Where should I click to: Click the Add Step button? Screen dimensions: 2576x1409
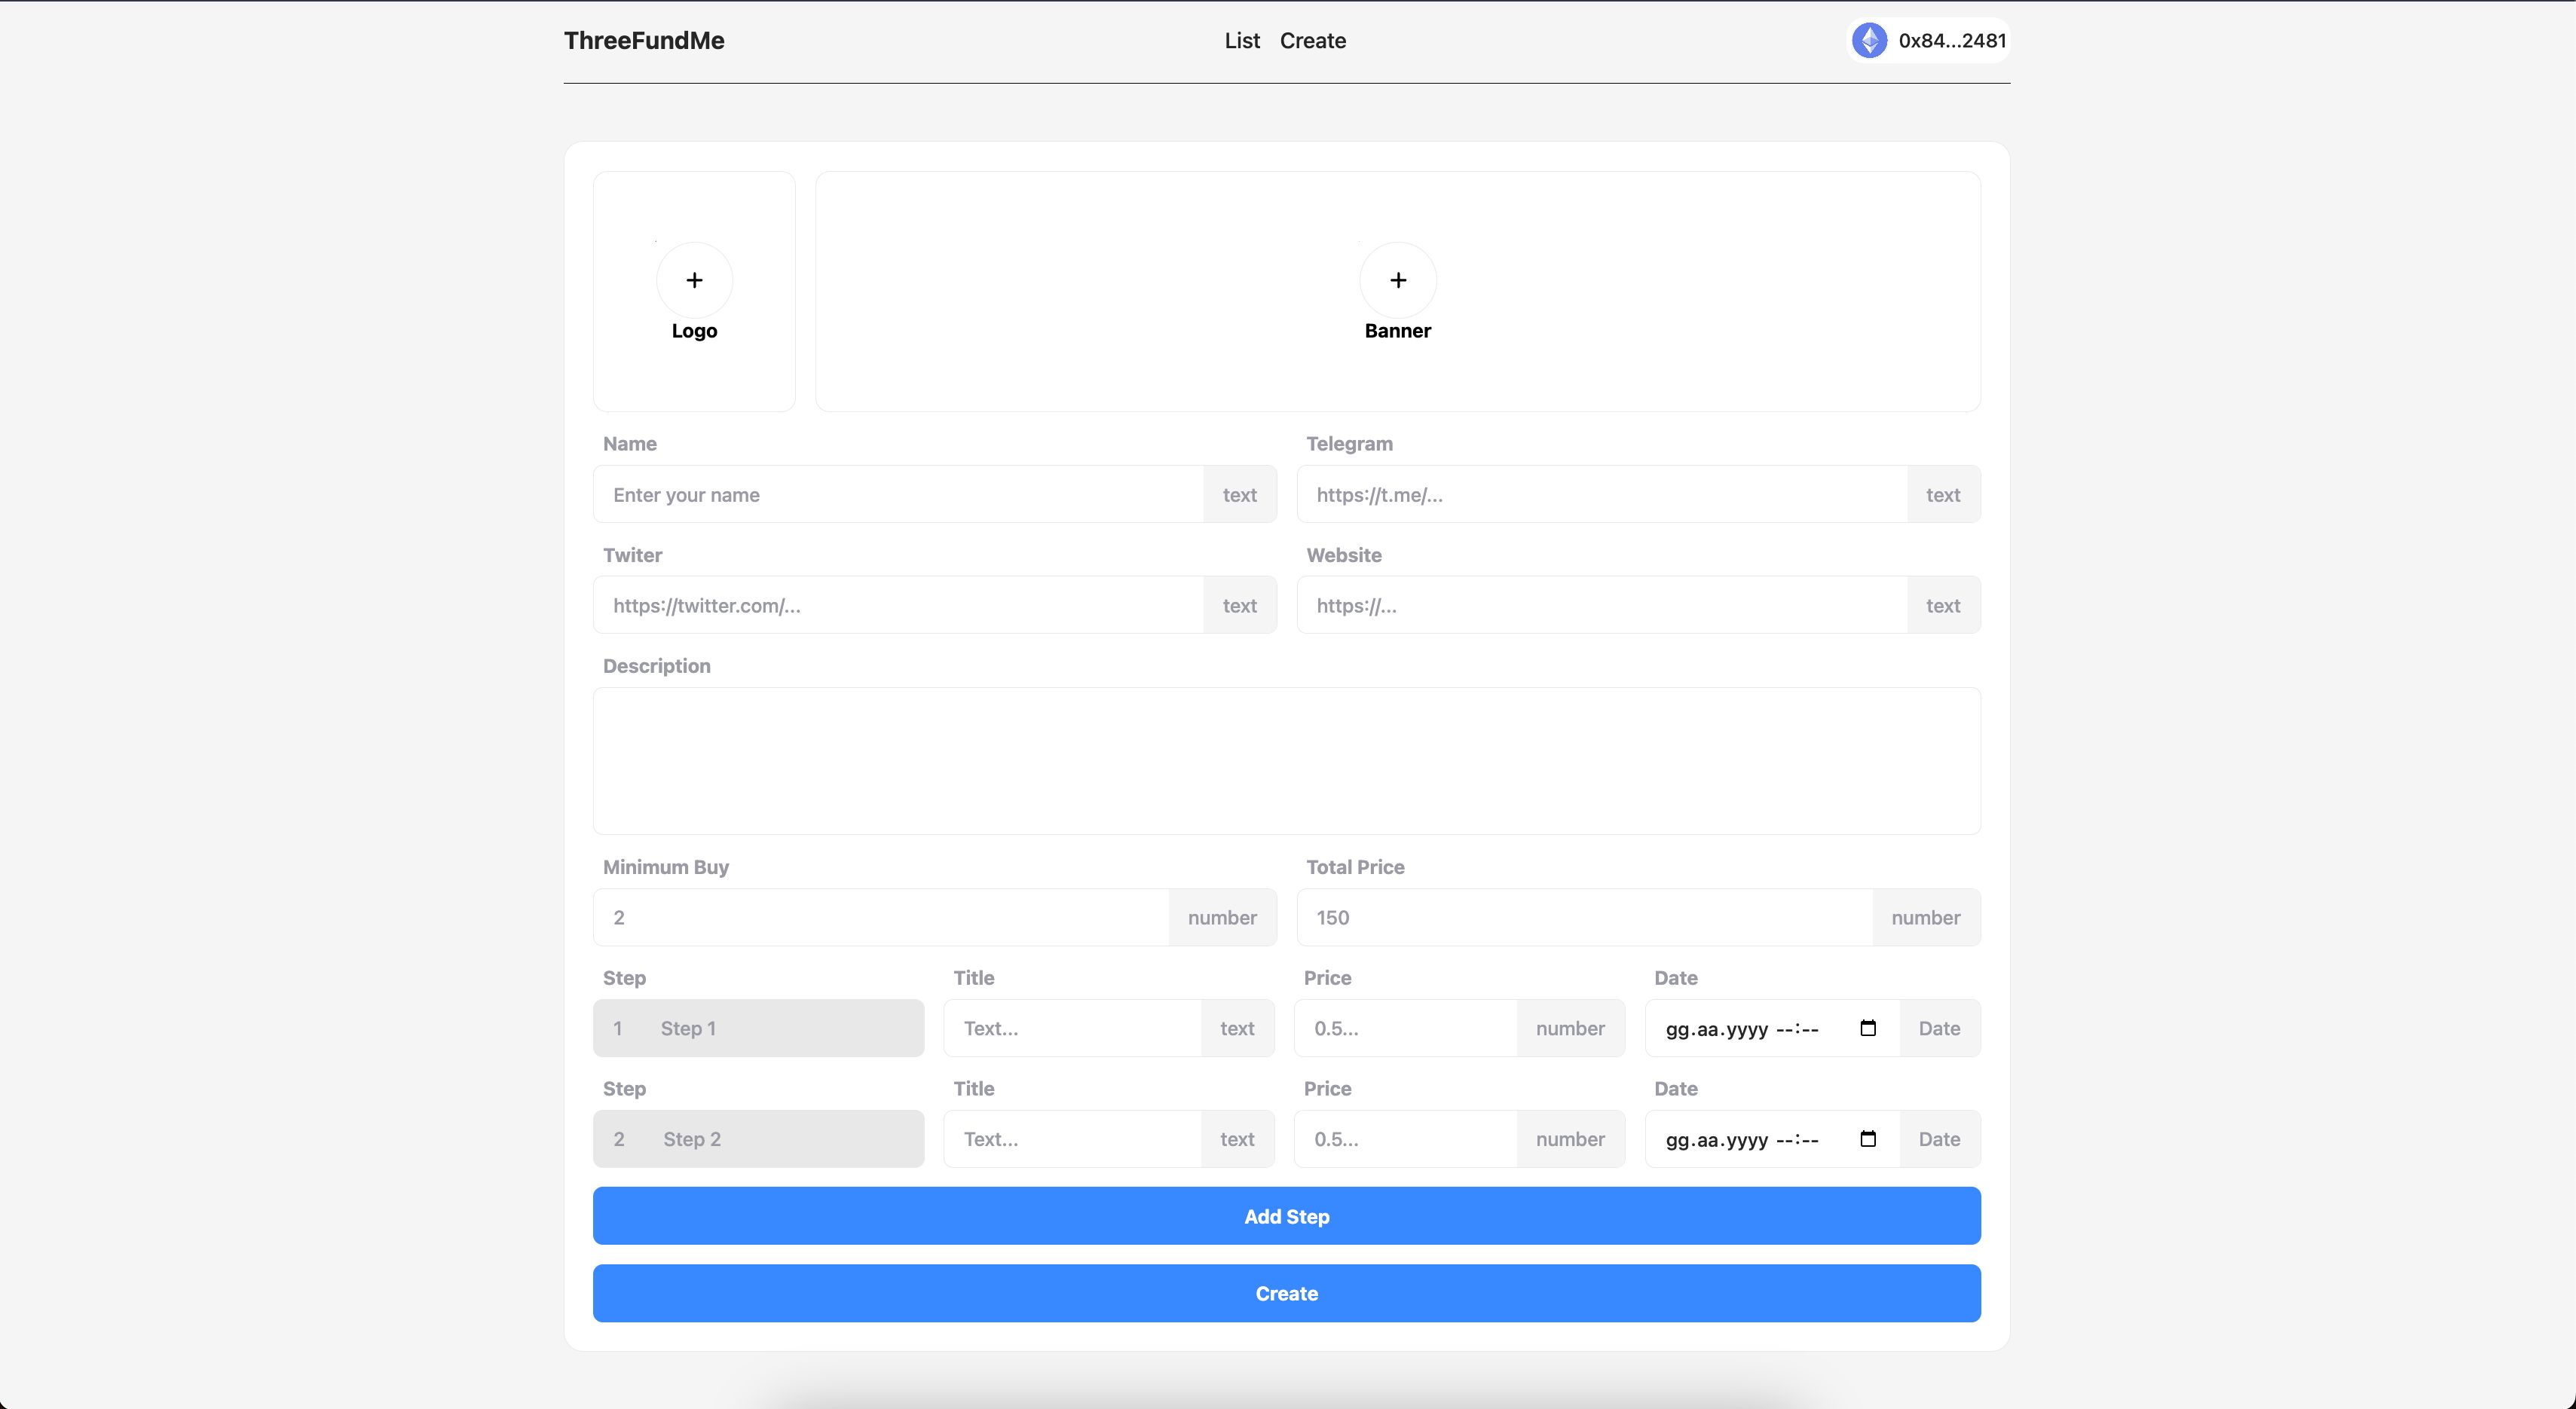click(x=1286, y=1216)
